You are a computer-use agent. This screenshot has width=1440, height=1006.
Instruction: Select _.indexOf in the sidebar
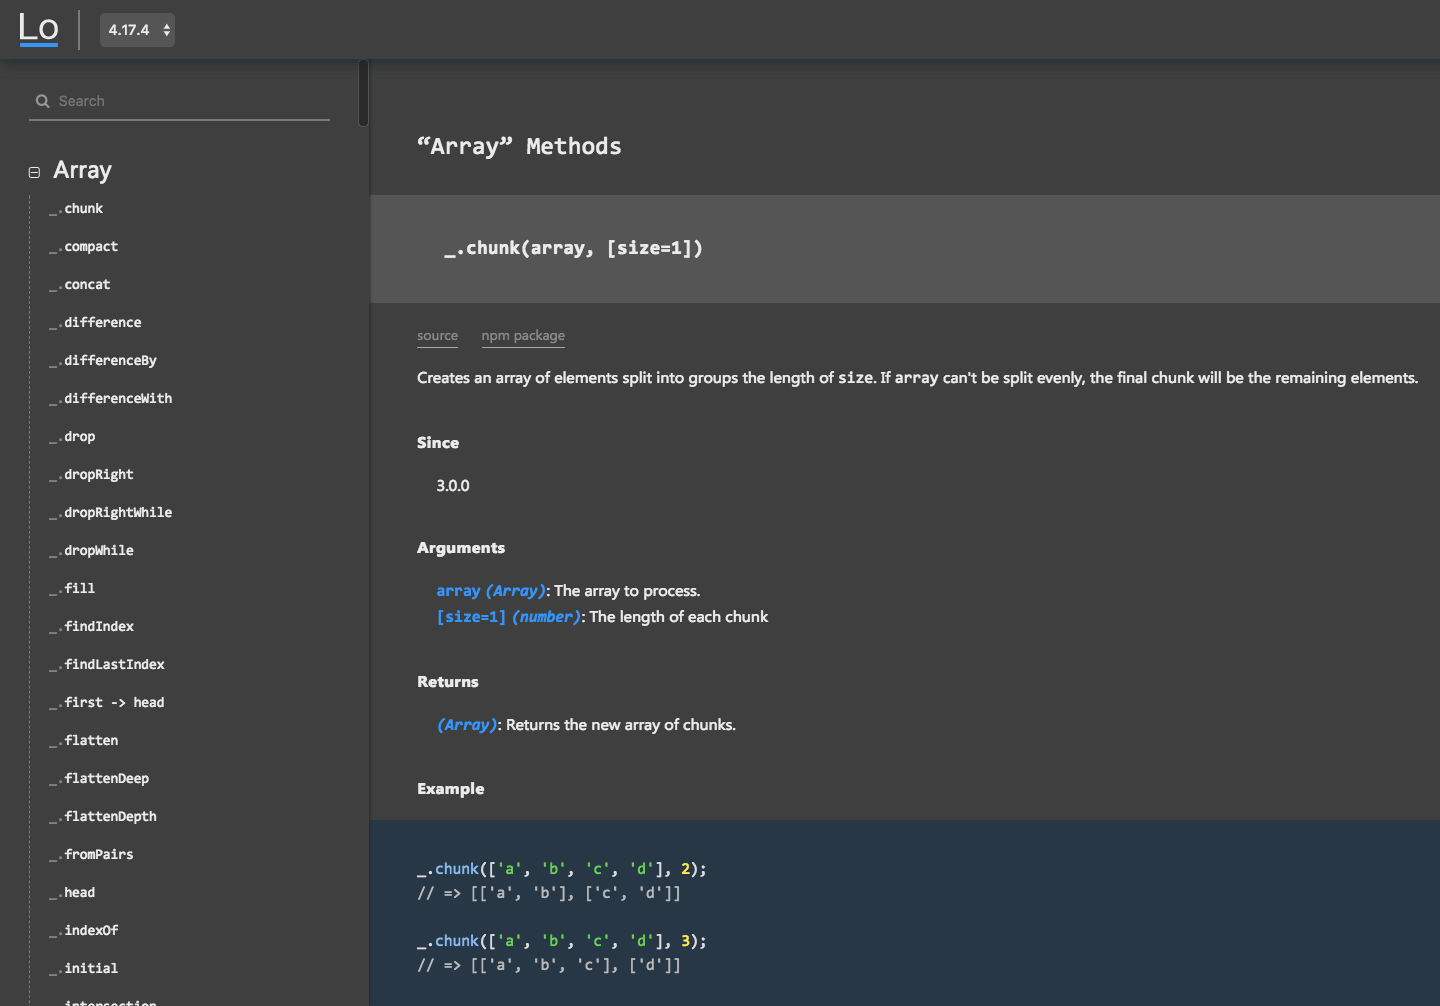(x=90, y=930)
